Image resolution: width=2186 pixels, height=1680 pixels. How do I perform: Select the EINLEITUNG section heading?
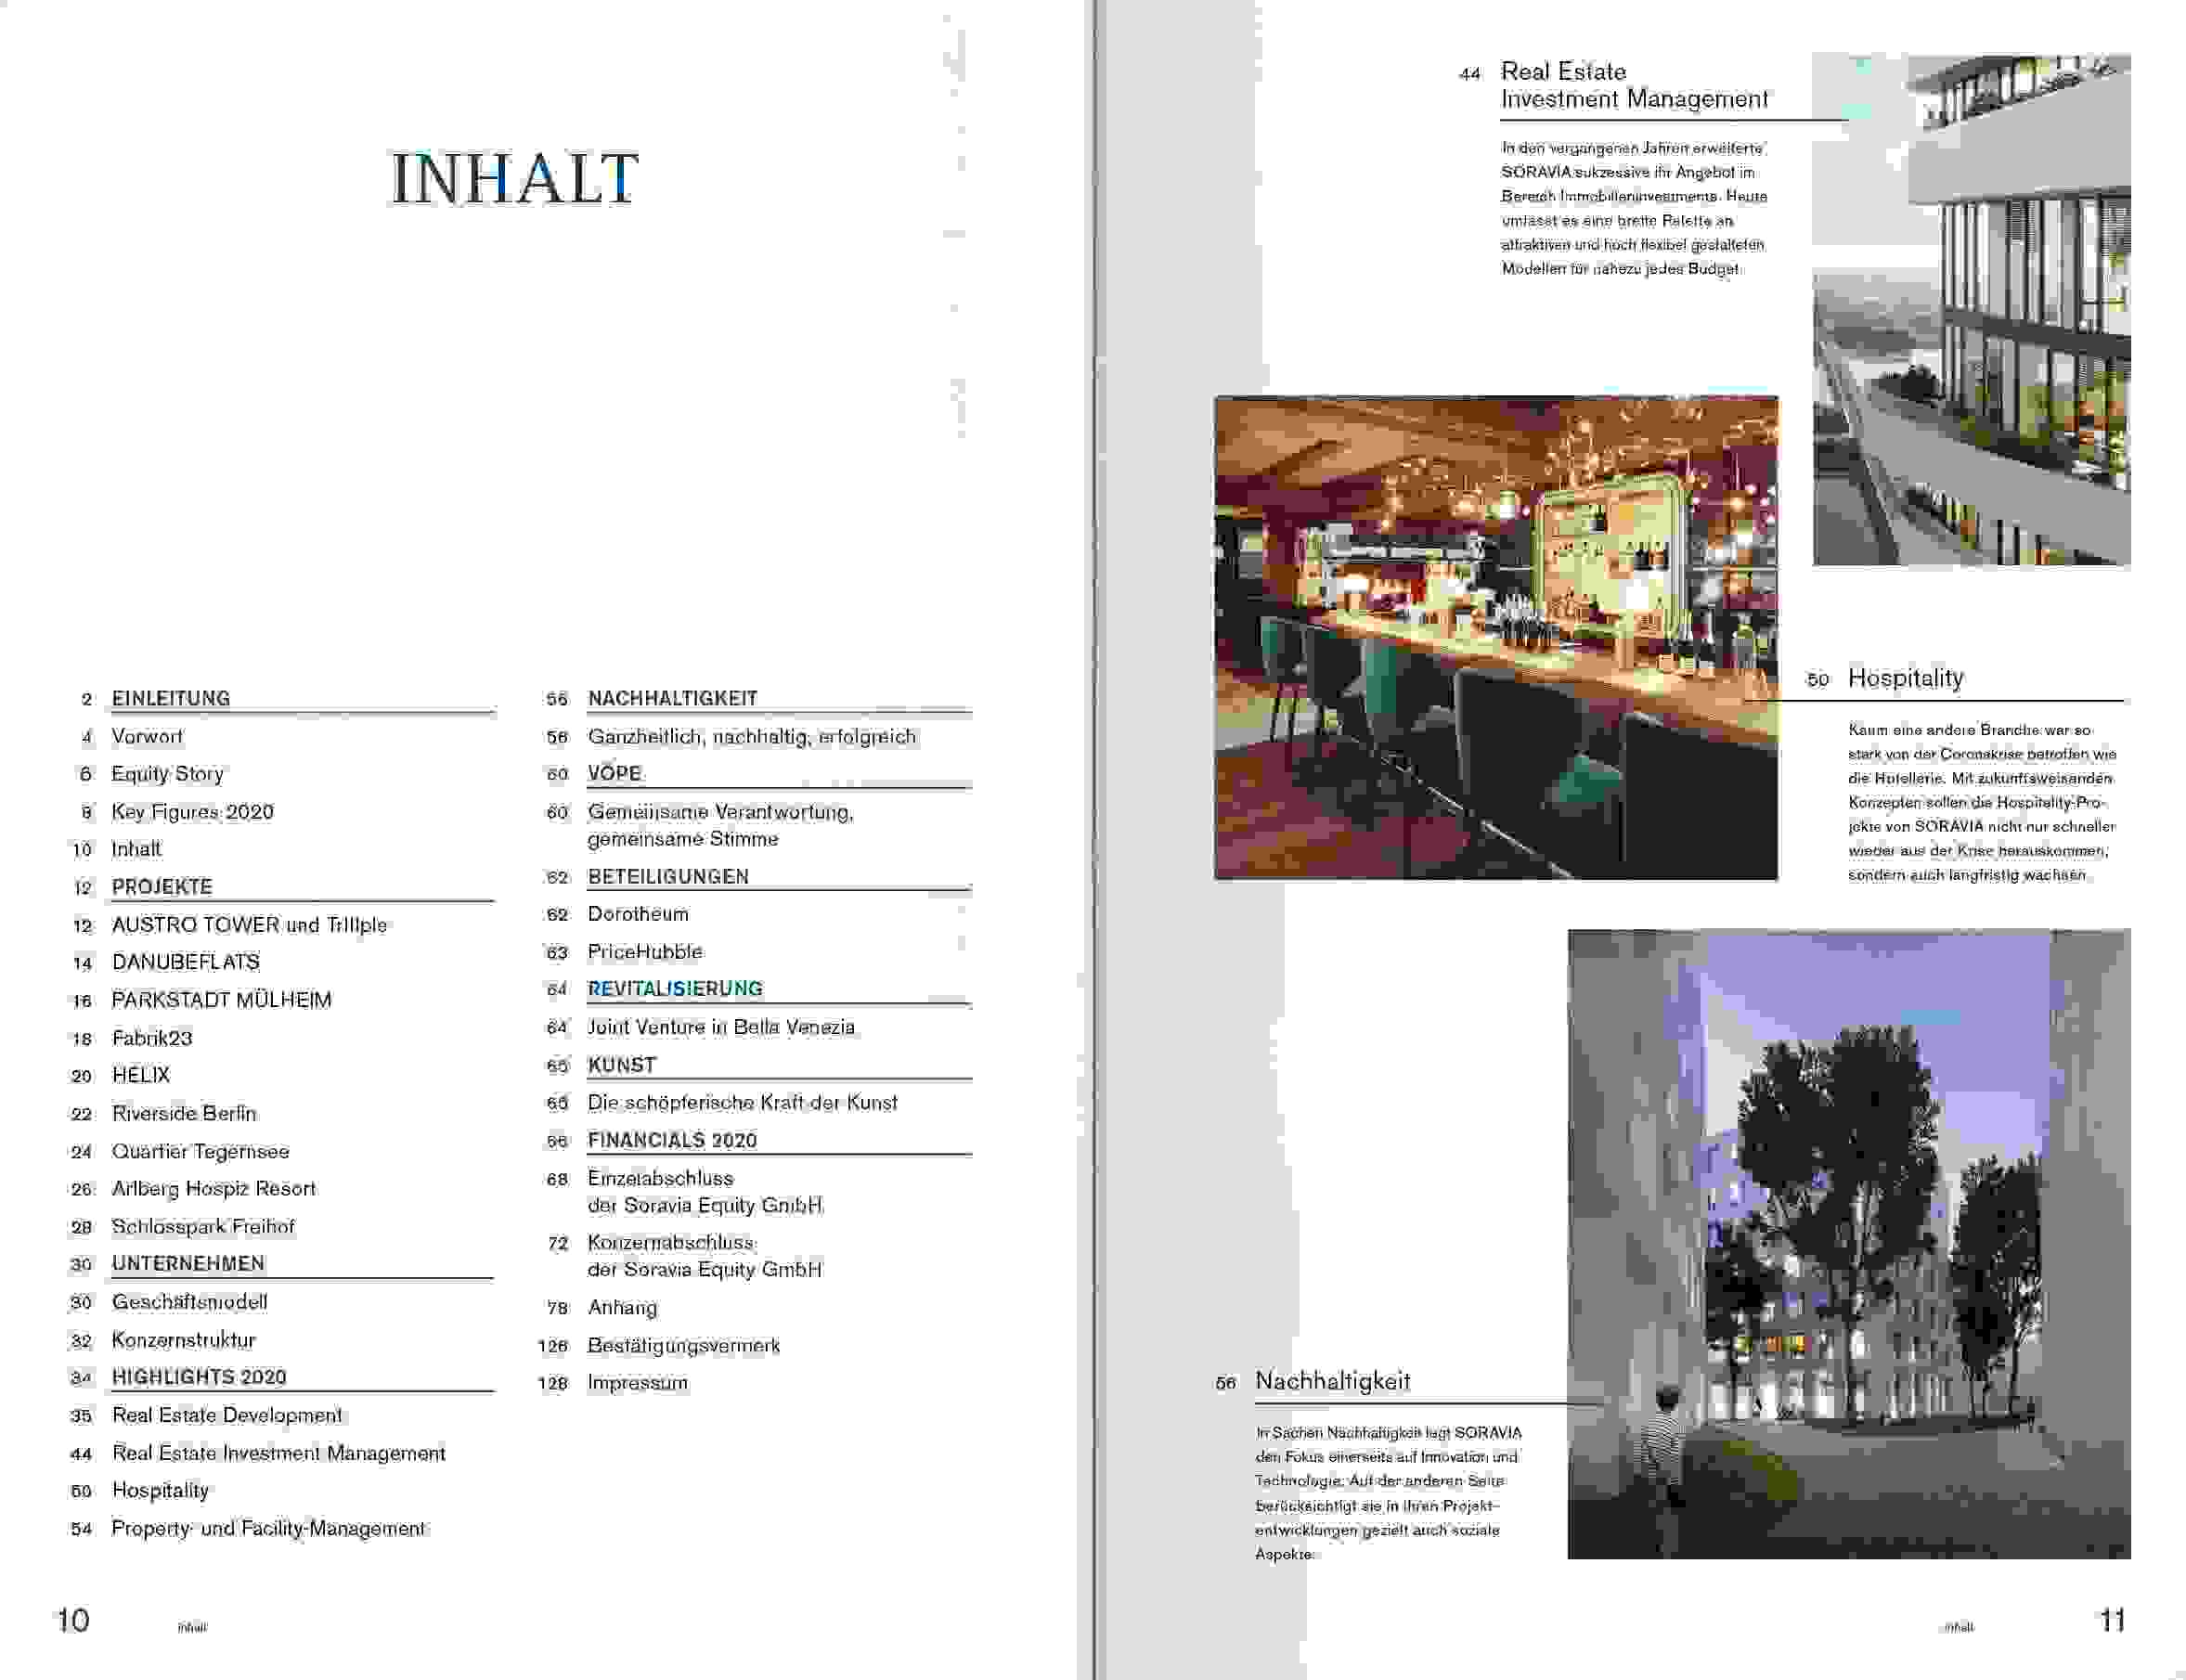click(x=171, y=698)
